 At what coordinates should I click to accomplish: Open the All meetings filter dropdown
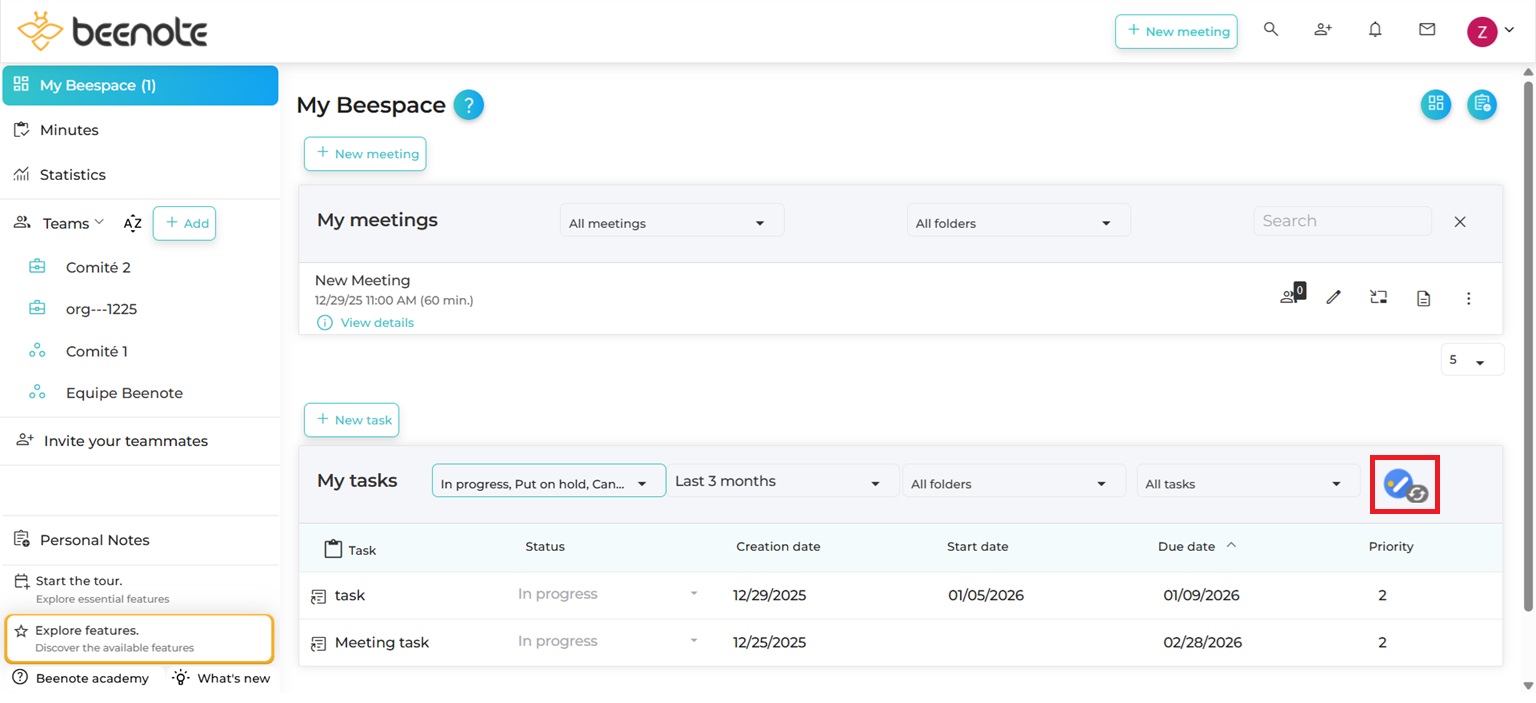pyautogui.click(x=671, y=220)
